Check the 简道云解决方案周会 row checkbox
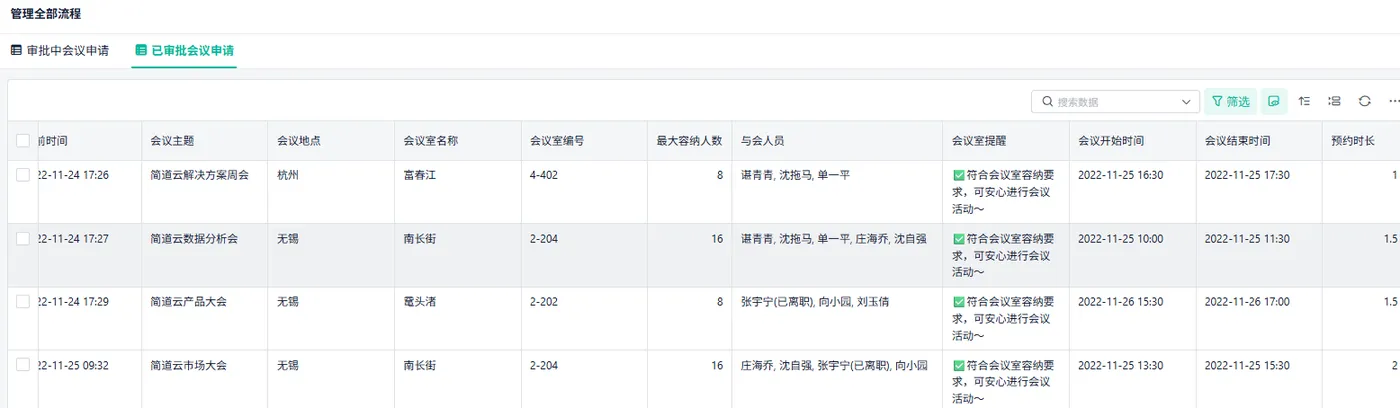The height and width of the screenshot is (408, 1400). pyautogui.click(x=23, y=175)
